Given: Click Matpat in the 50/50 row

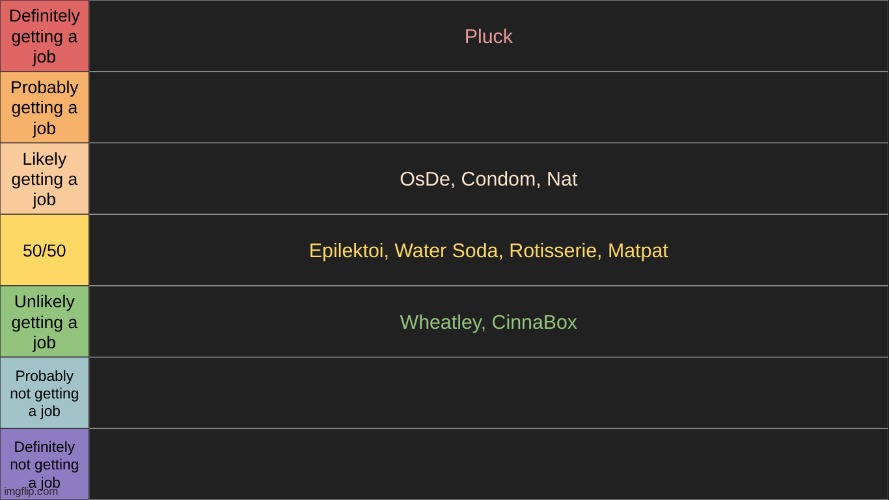Looking at the screenshot, I should point(638,251).
